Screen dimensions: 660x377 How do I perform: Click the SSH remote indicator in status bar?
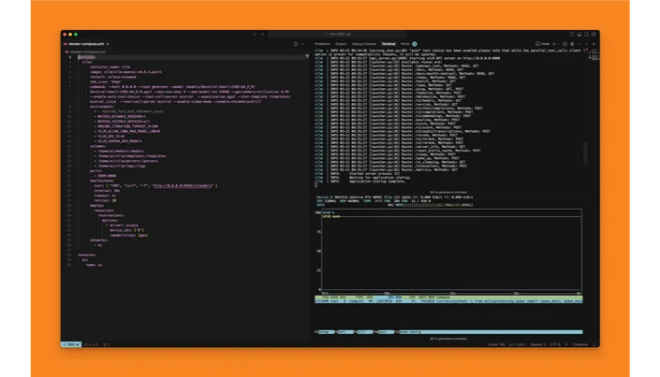pyautogui.click(x=72, y=344)
